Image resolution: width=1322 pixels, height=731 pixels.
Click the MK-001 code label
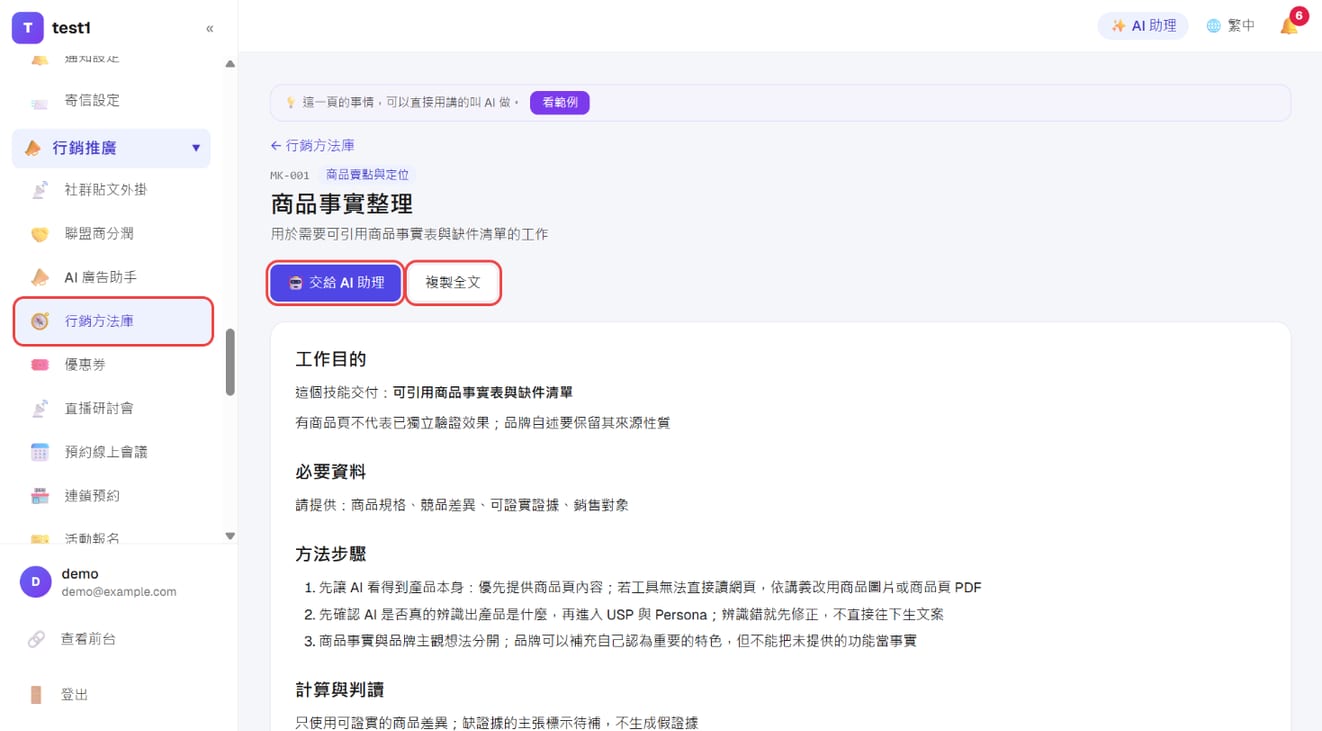[x=290, y=176]
